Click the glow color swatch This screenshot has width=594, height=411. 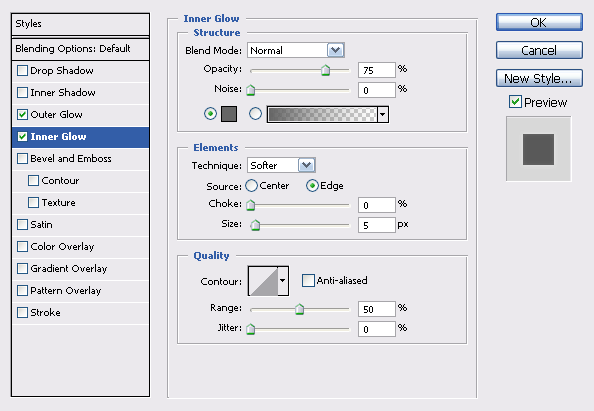(x=229, y=114)
